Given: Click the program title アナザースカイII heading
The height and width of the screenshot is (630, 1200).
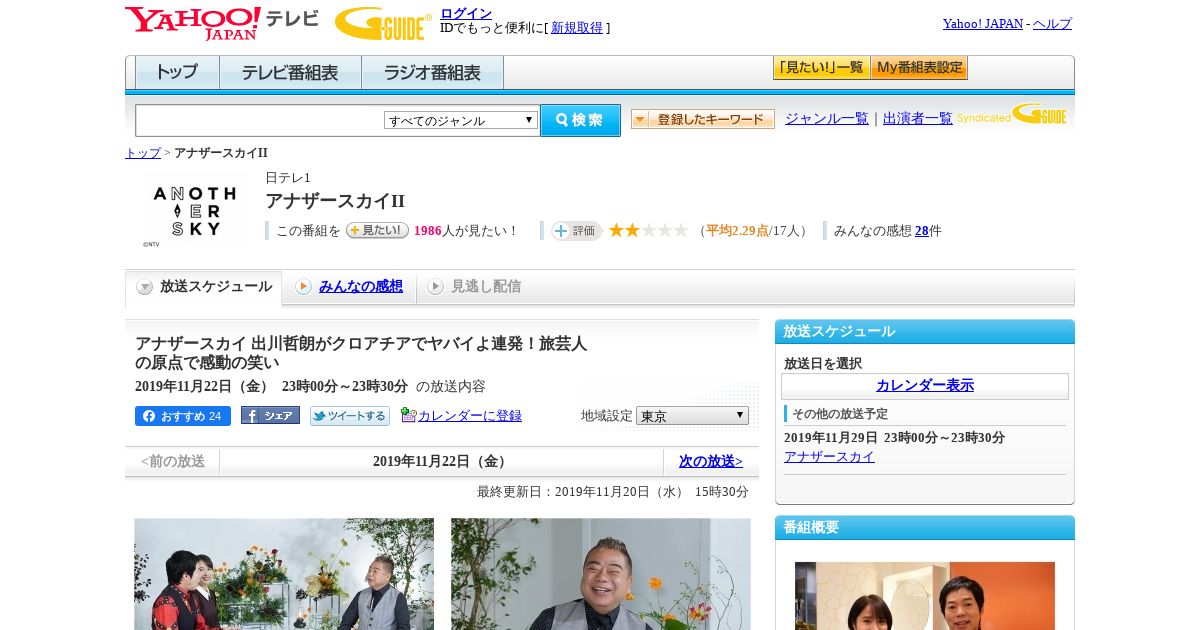Looking at the screenshot, I should (x=335, y=200).
